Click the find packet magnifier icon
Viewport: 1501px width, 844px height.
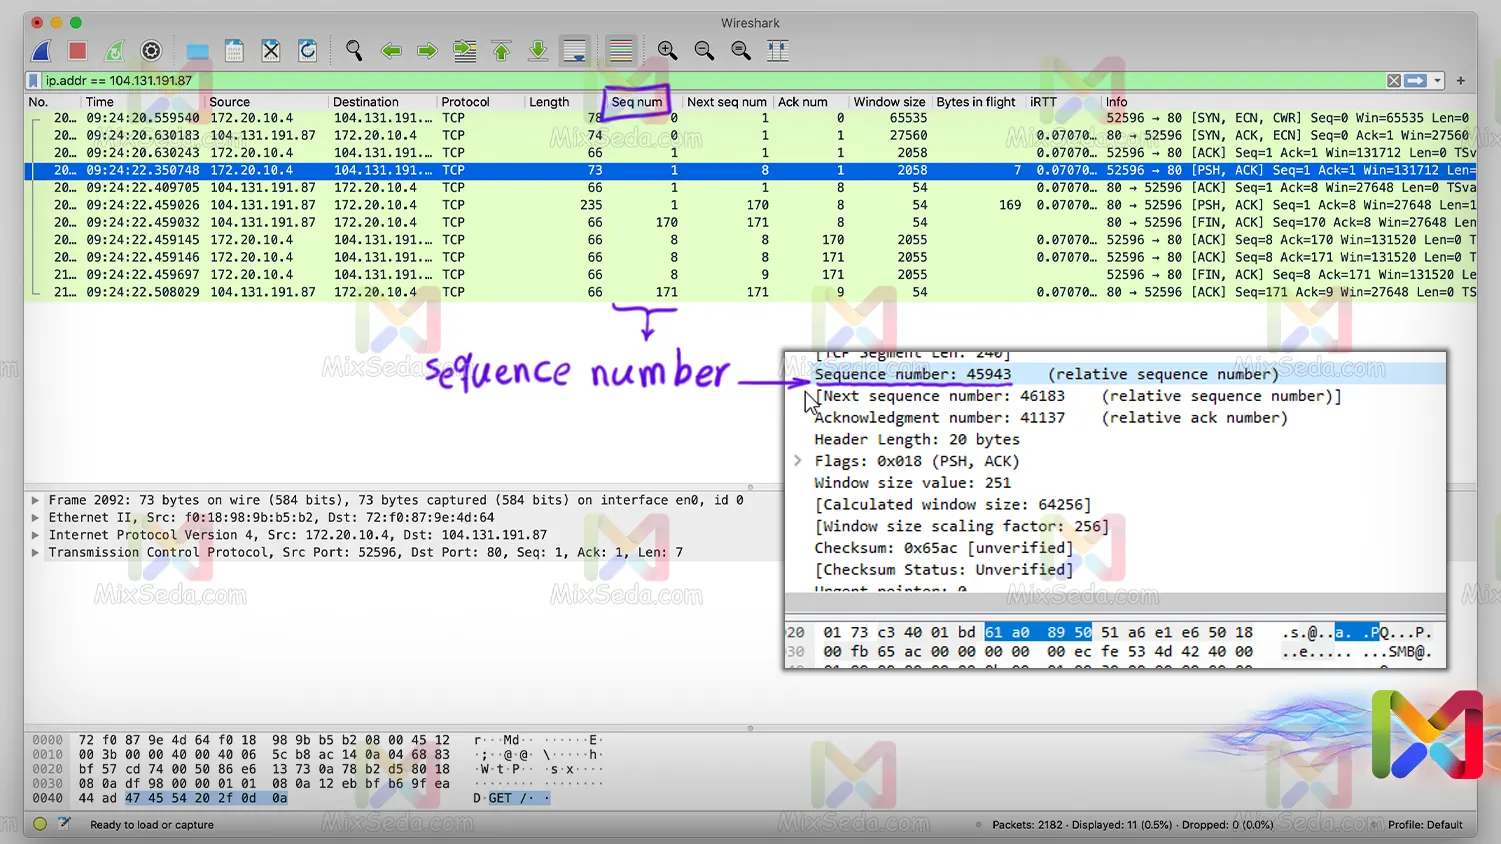[x=354, y=51]
